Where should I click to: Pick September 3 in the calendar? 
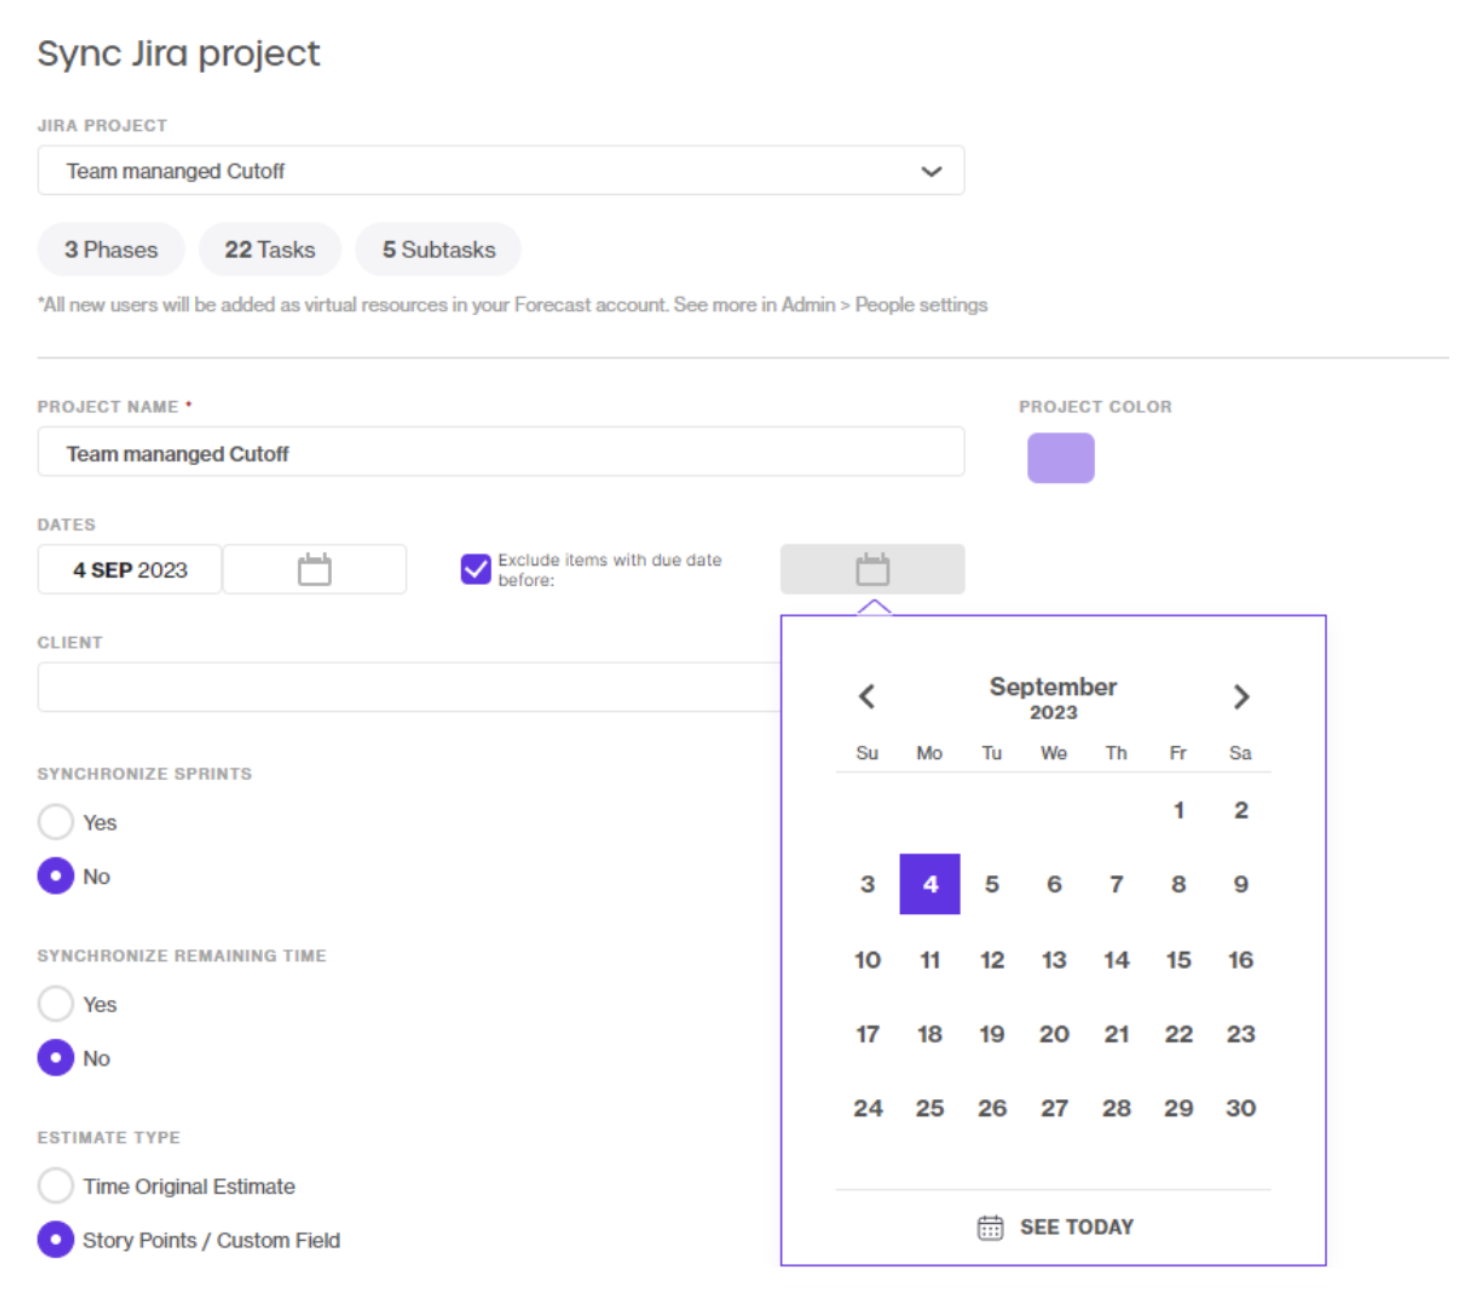pyautogui.click(x=867, y=884)
